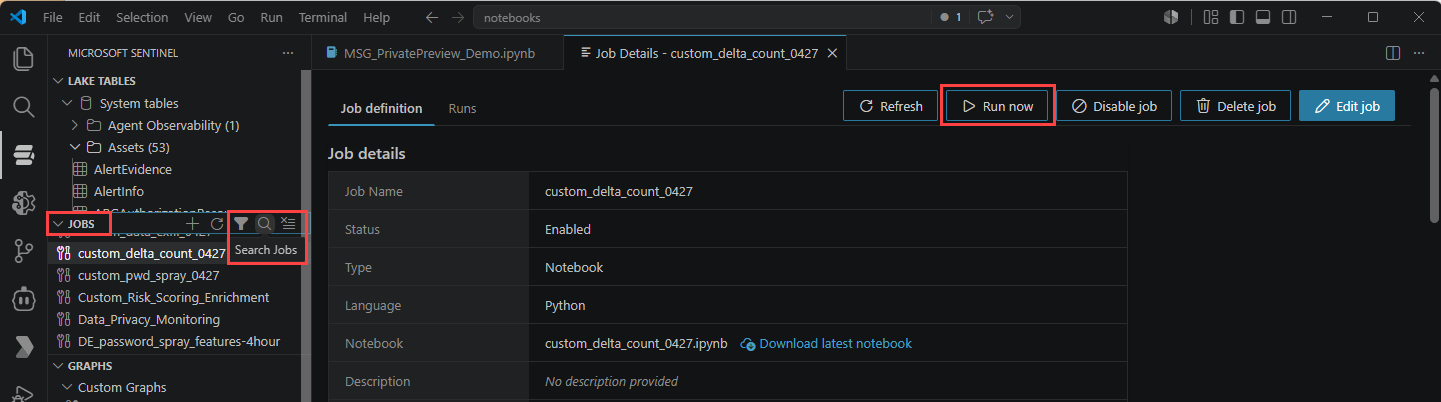Select the AlertInfo table
1441x402 pixels.
[x=118, y=191]
